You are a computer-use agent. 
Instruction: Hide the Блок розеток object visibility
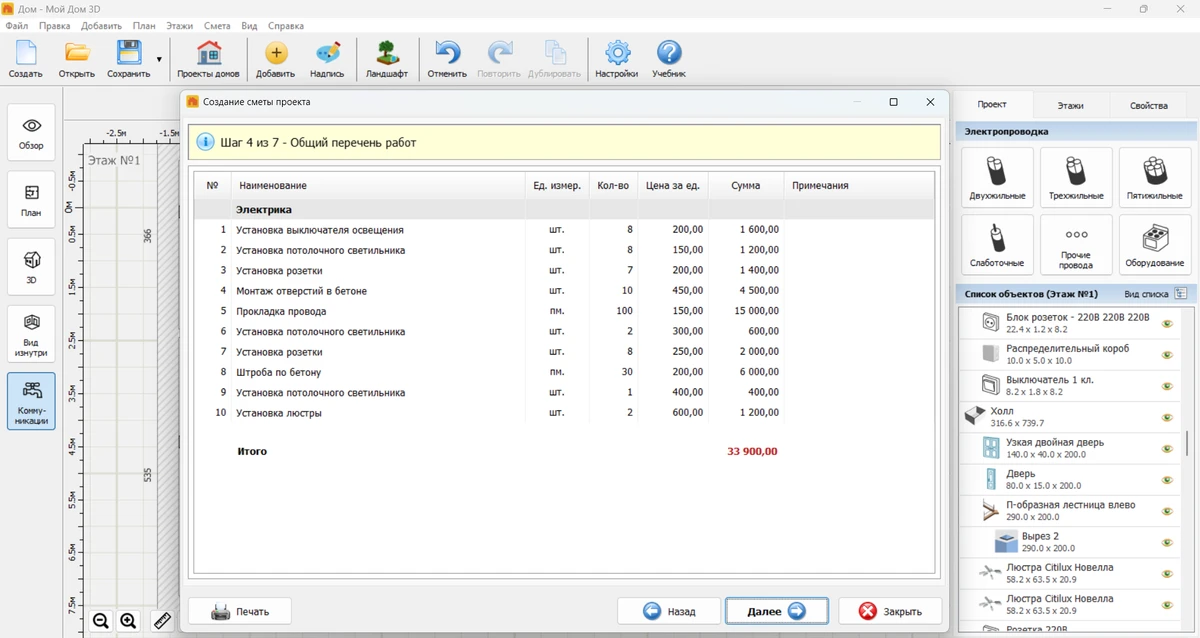tap(1166, 323)
